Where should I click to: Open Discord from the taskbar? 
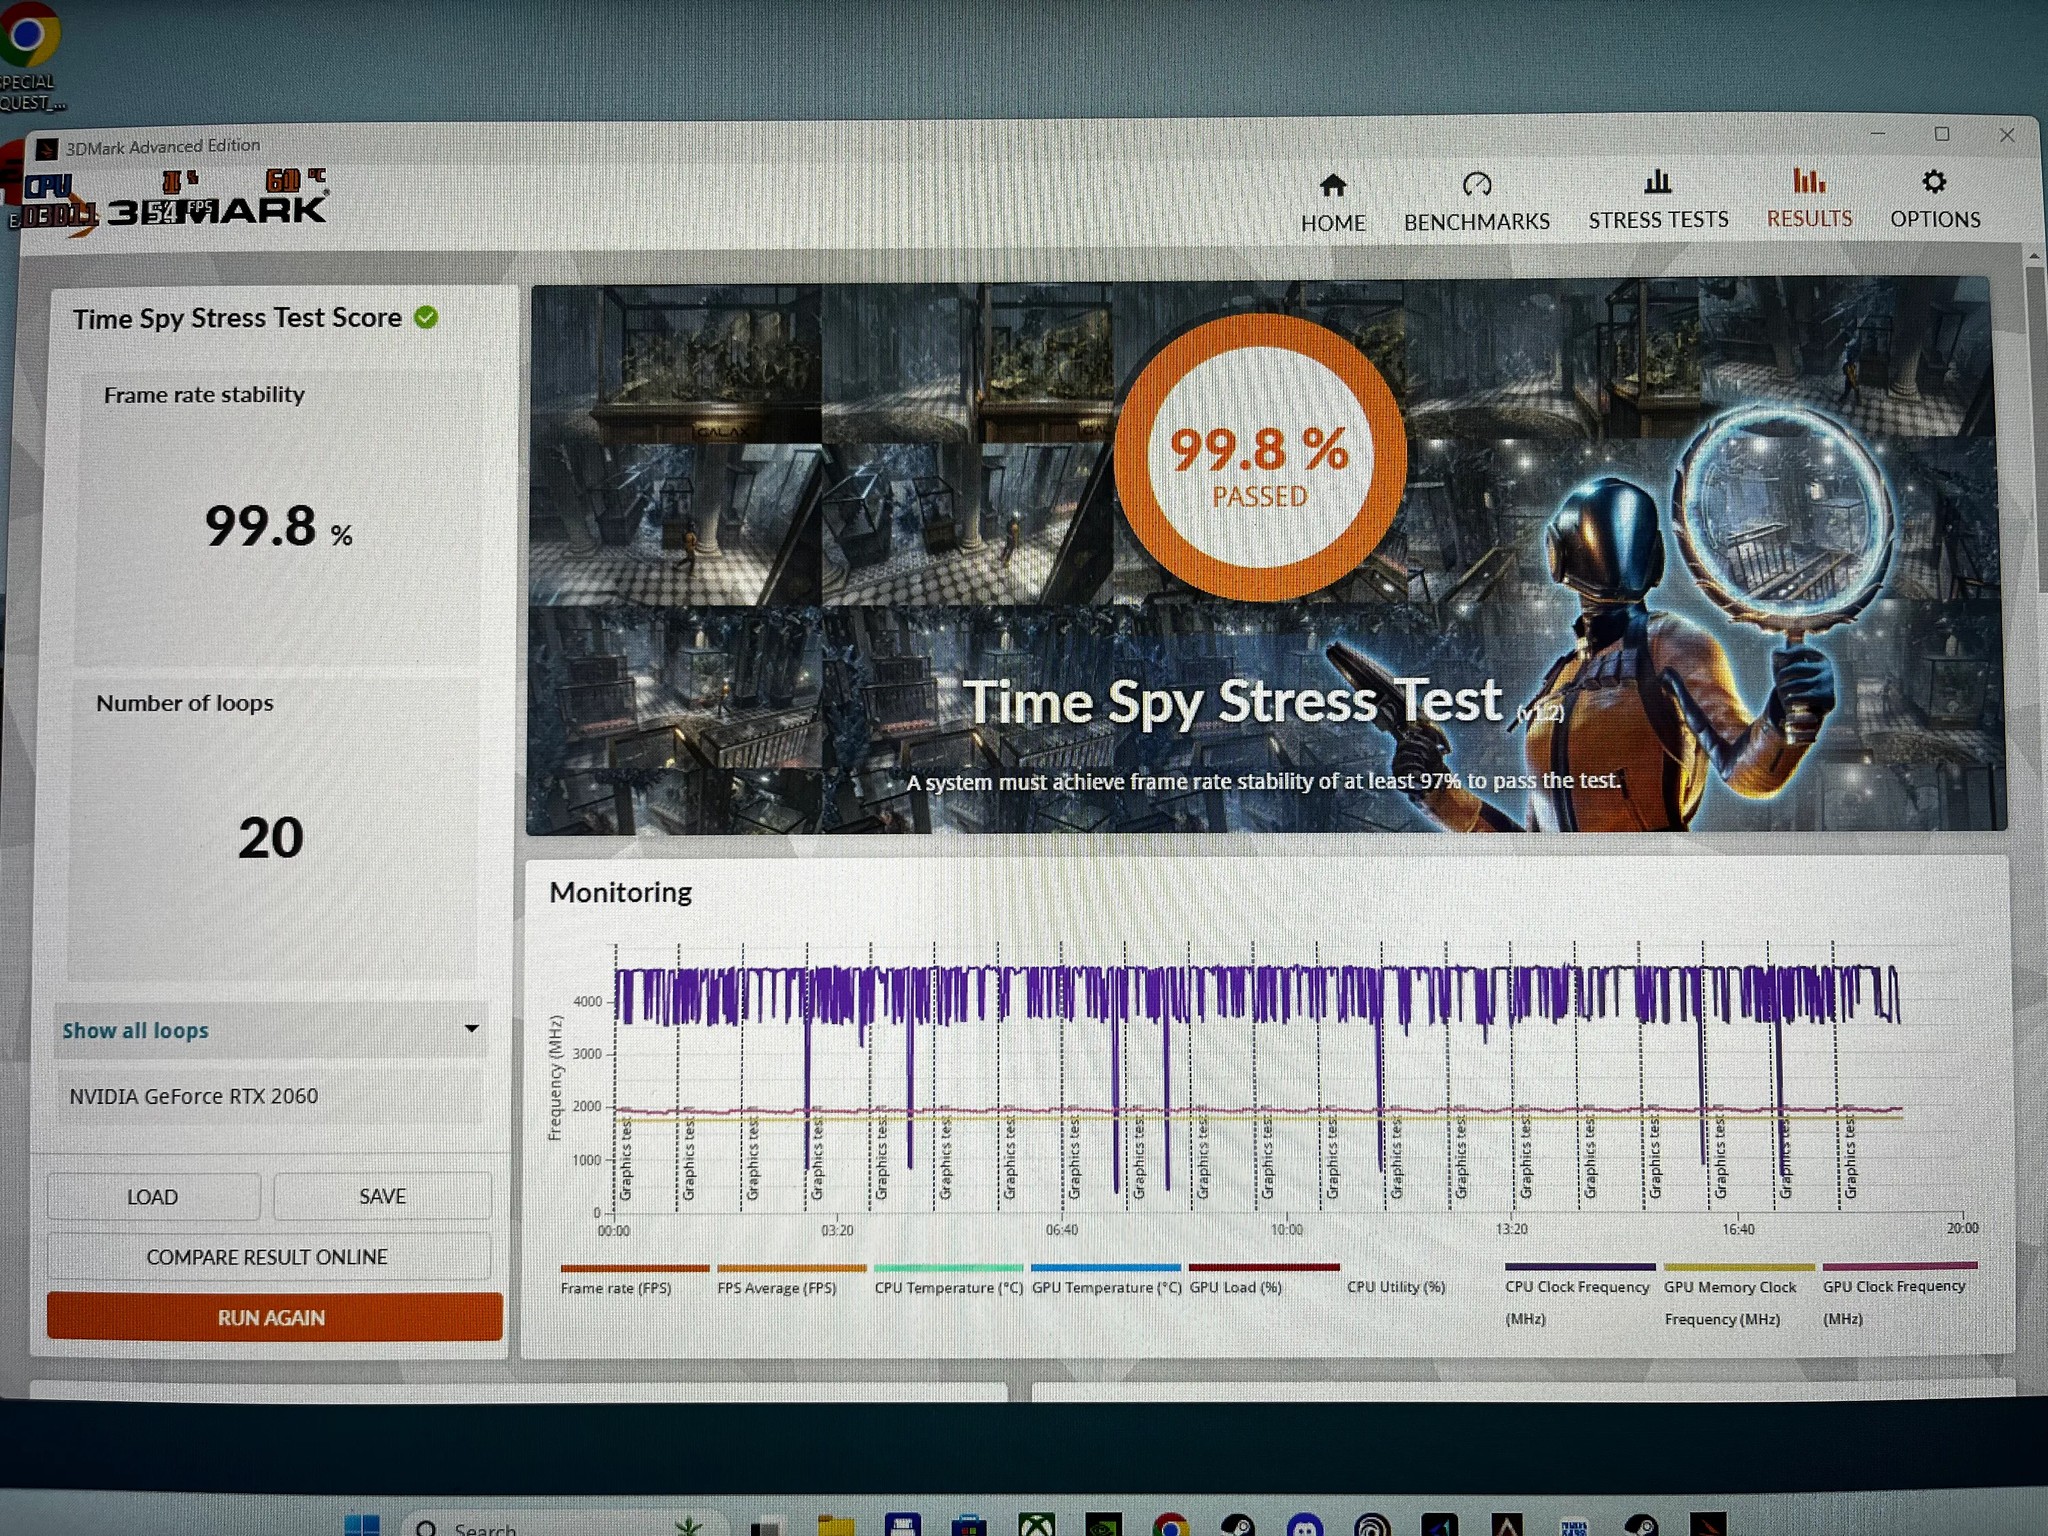(x=1305, y=1524)
